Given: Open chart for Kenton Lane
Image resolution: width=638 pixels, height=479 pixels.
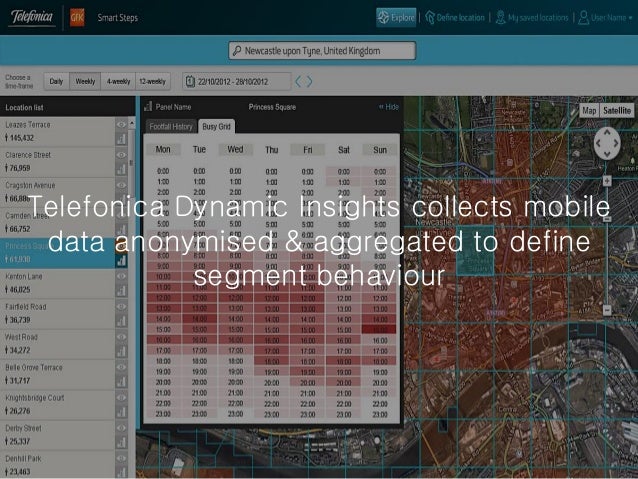Looking at the screenshot, I should [x=121, y=291].
